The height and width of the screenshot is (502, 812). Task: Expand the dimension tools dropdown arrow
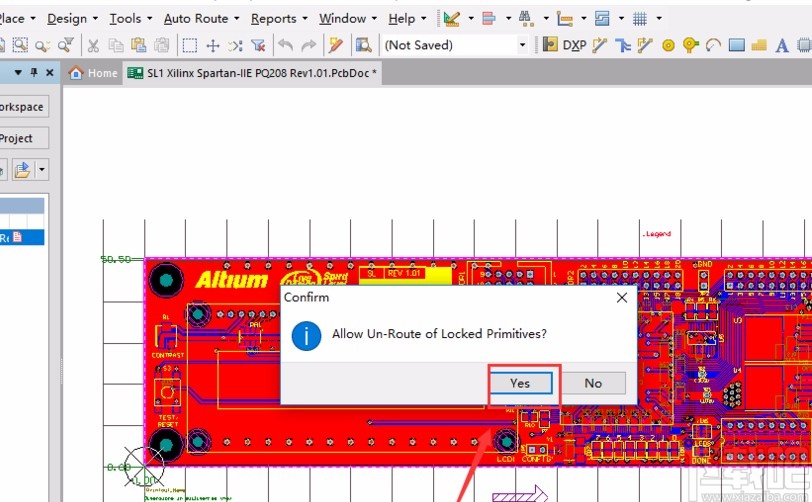pyautogui.click(x=584, y=19)
